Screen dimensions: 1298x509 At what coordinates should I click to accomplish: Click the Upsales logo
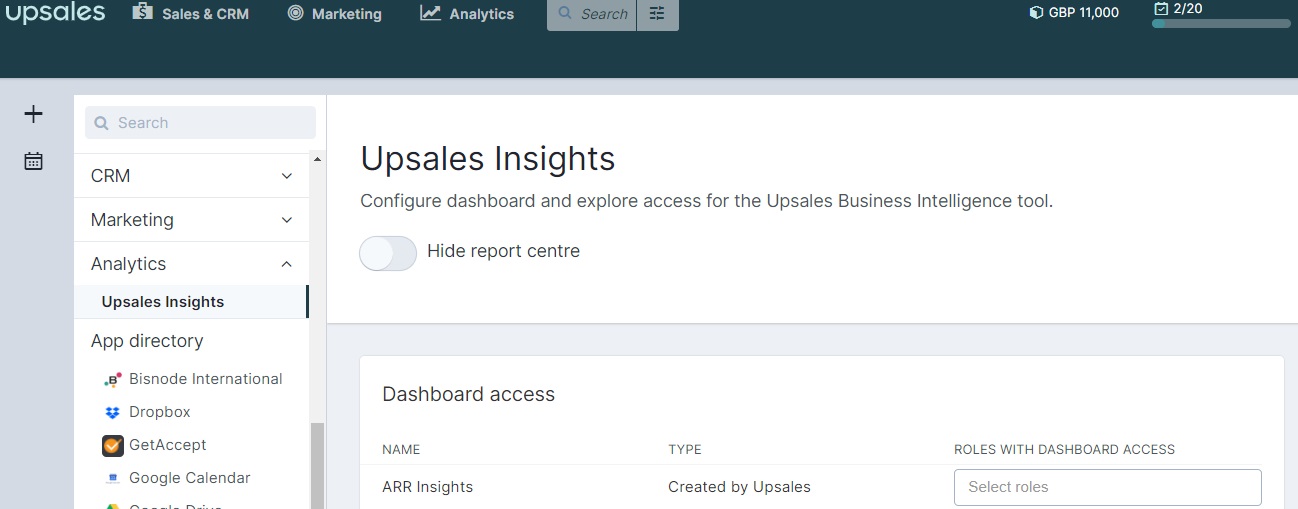point(55,13)
